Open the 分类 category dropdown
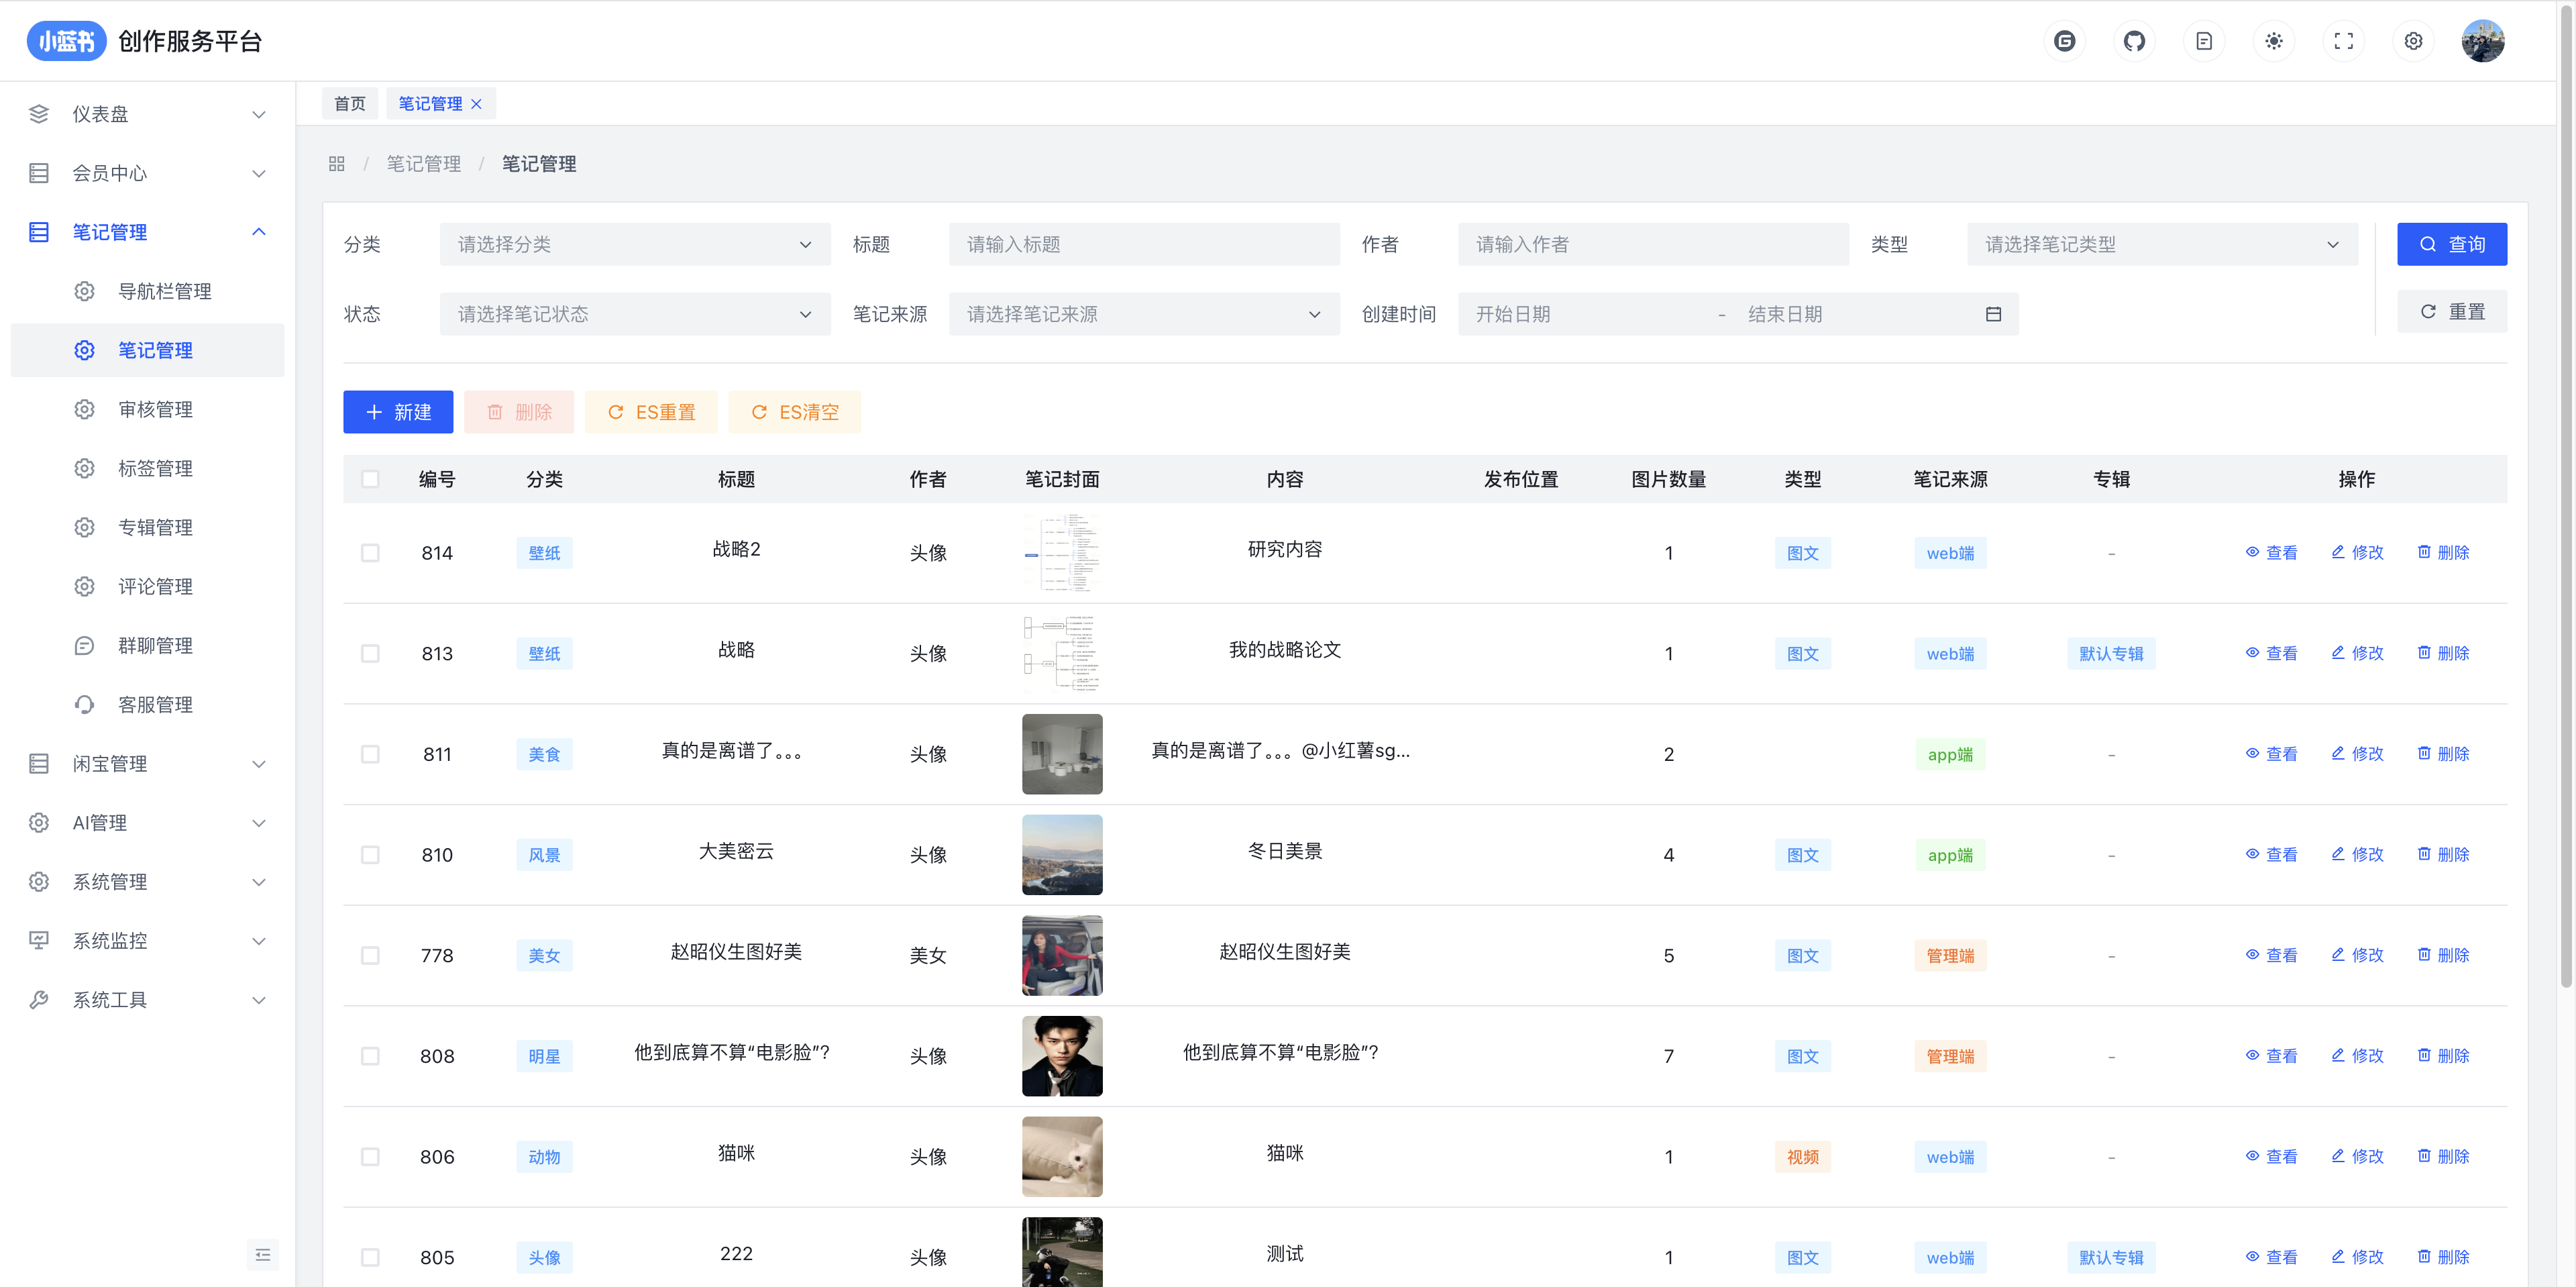The image size is (2576, 1287). click(634, 244)
